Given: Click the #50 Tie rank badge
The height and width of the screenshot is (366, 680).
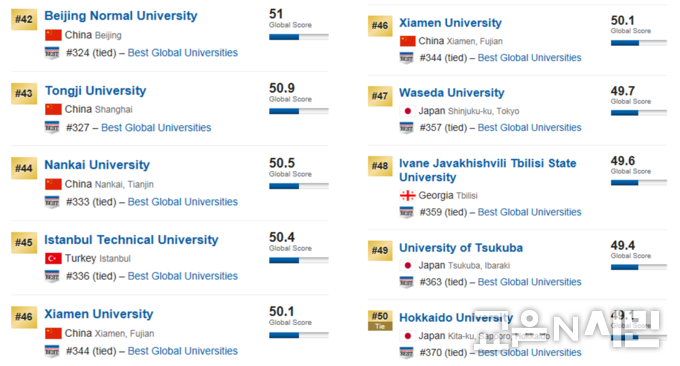Looking at the screenshot, I should (x=380, y=320).
